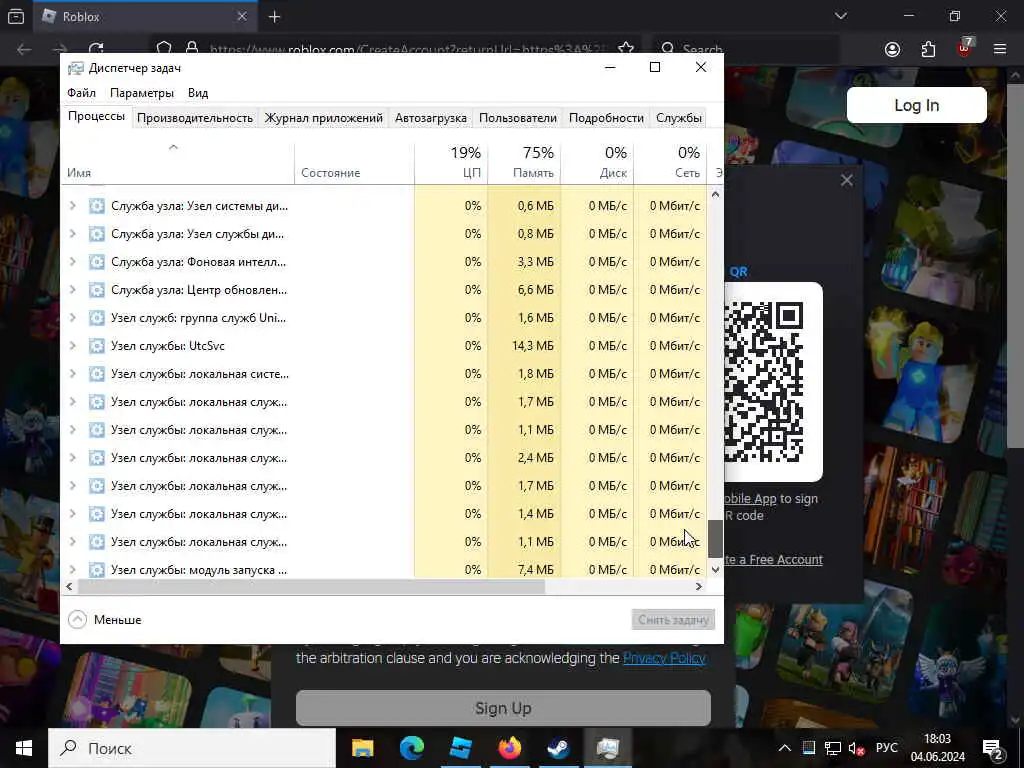The width and height of the screenshot is (1024, 768).
Task: Switch to Подробности tab
Action: pyautogui.click(x=606, y=118)
